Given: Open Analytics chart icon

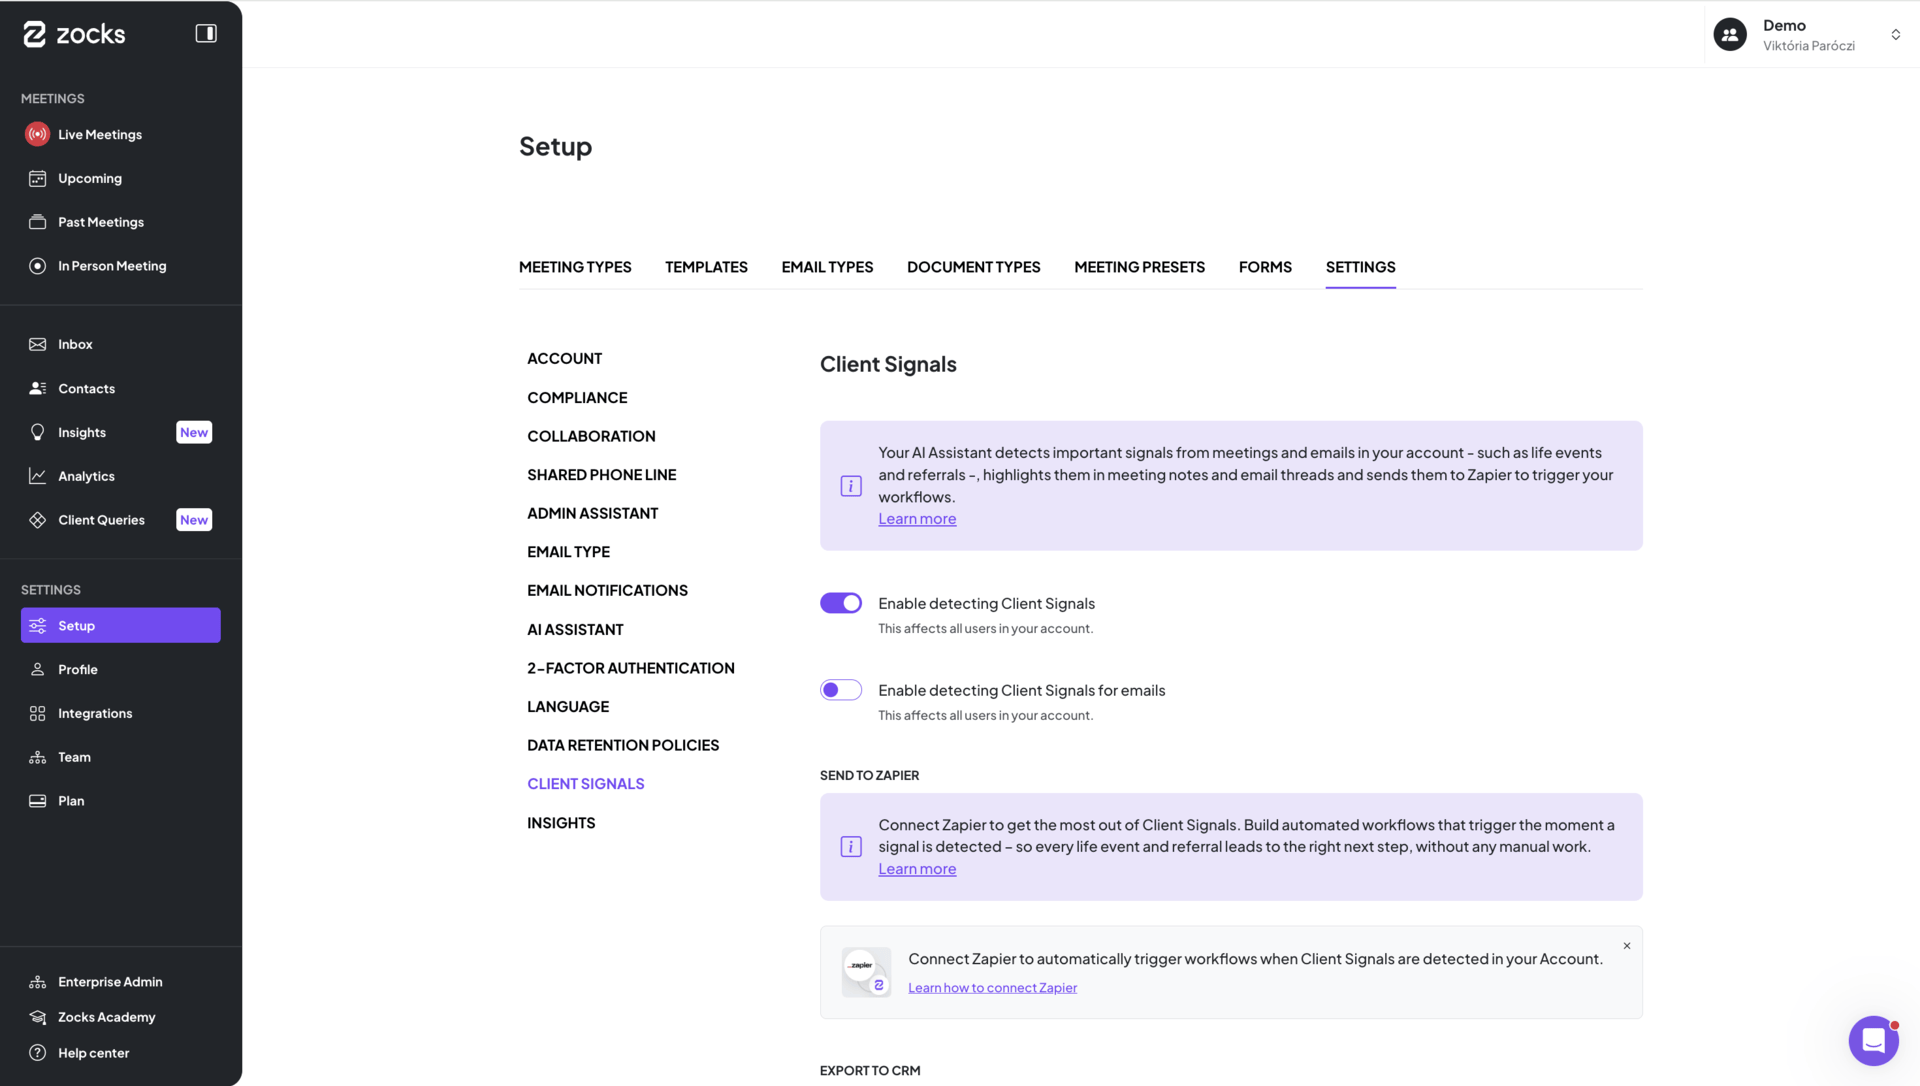Looking at the screenshot, I should (x=37, y=476).
